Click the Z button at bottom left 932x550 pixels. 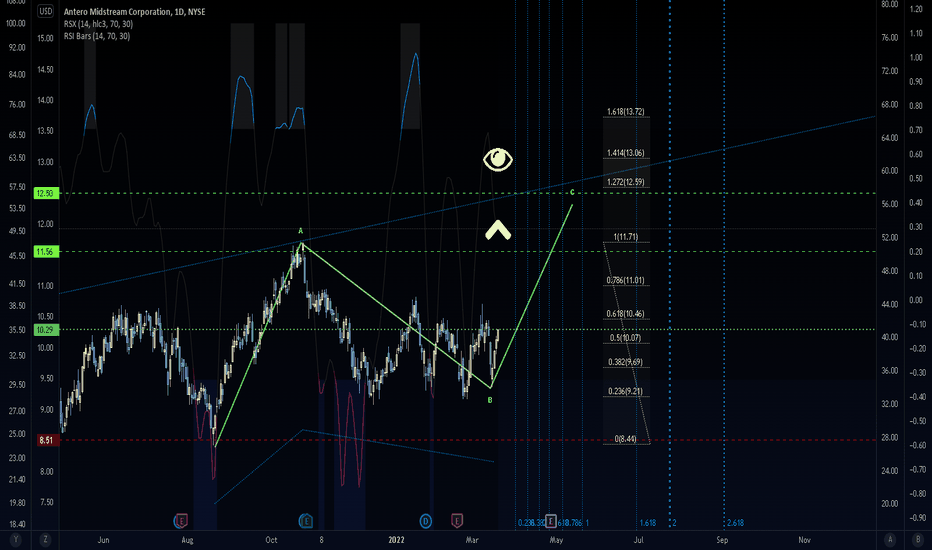[45, 540]
